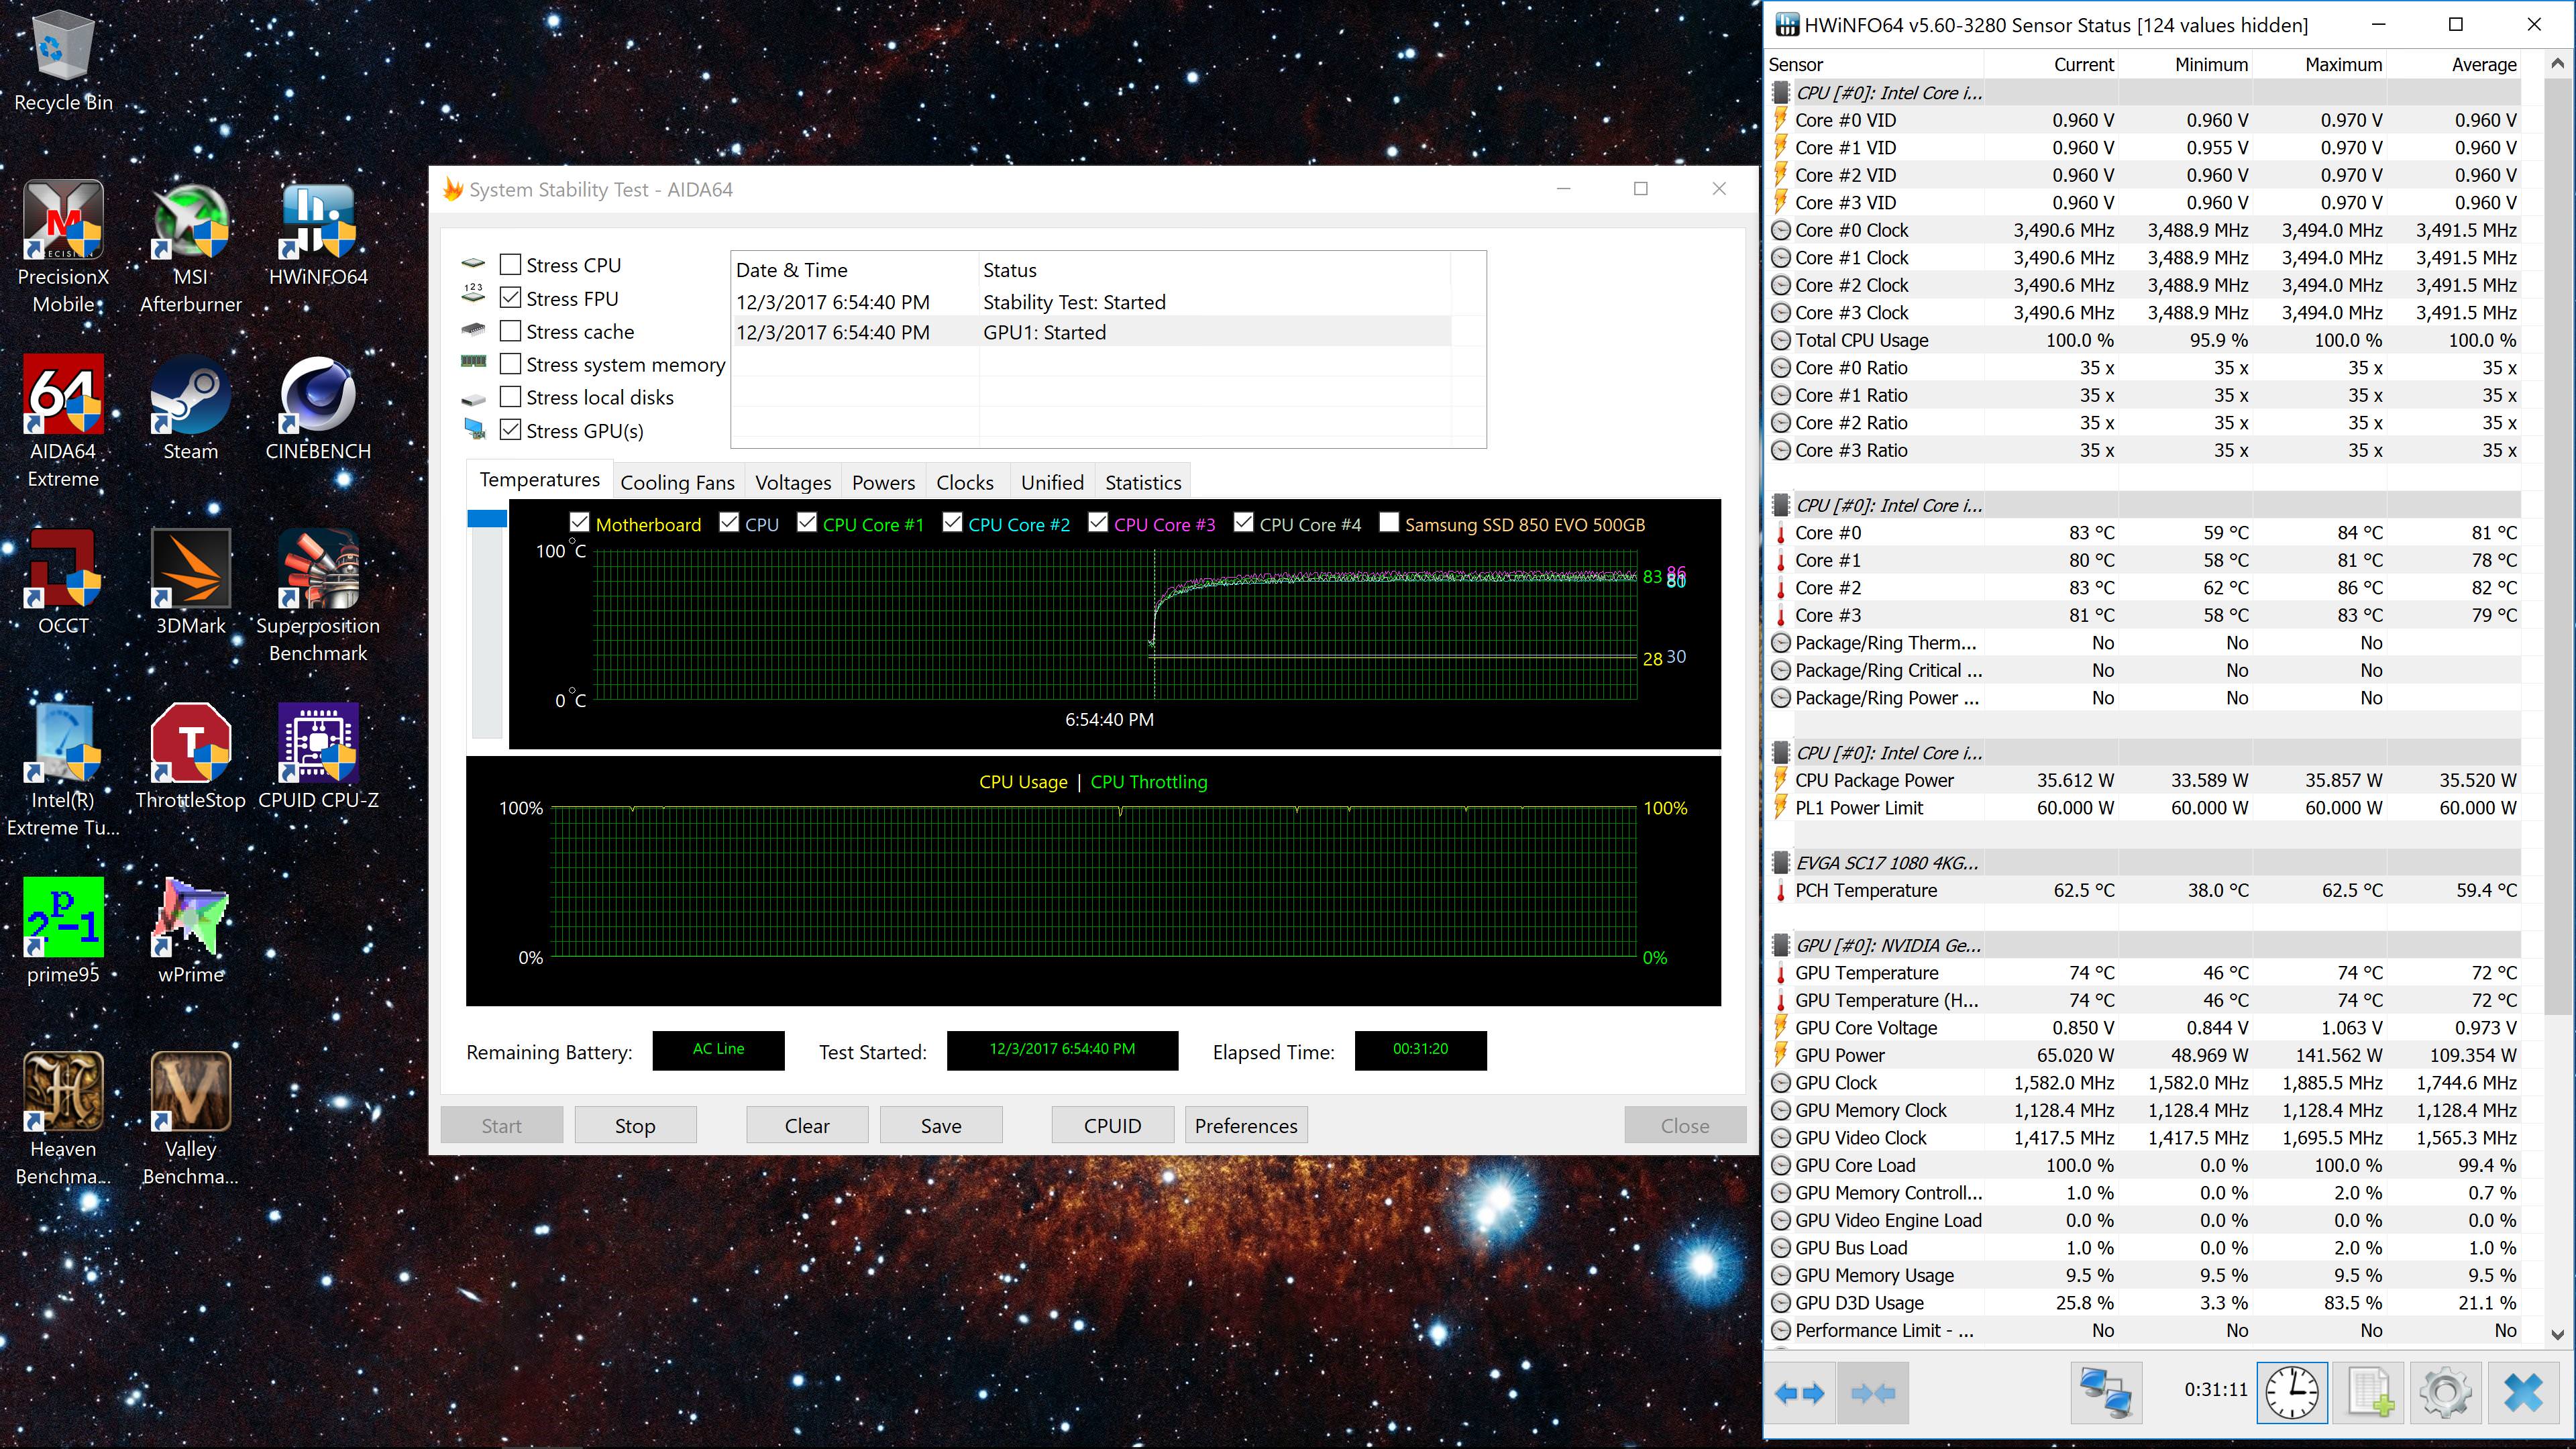Screen dimensions: 2576x1449
Task: Toggle the CPU Core #1 graph checkbox
Action: (806, 523)
